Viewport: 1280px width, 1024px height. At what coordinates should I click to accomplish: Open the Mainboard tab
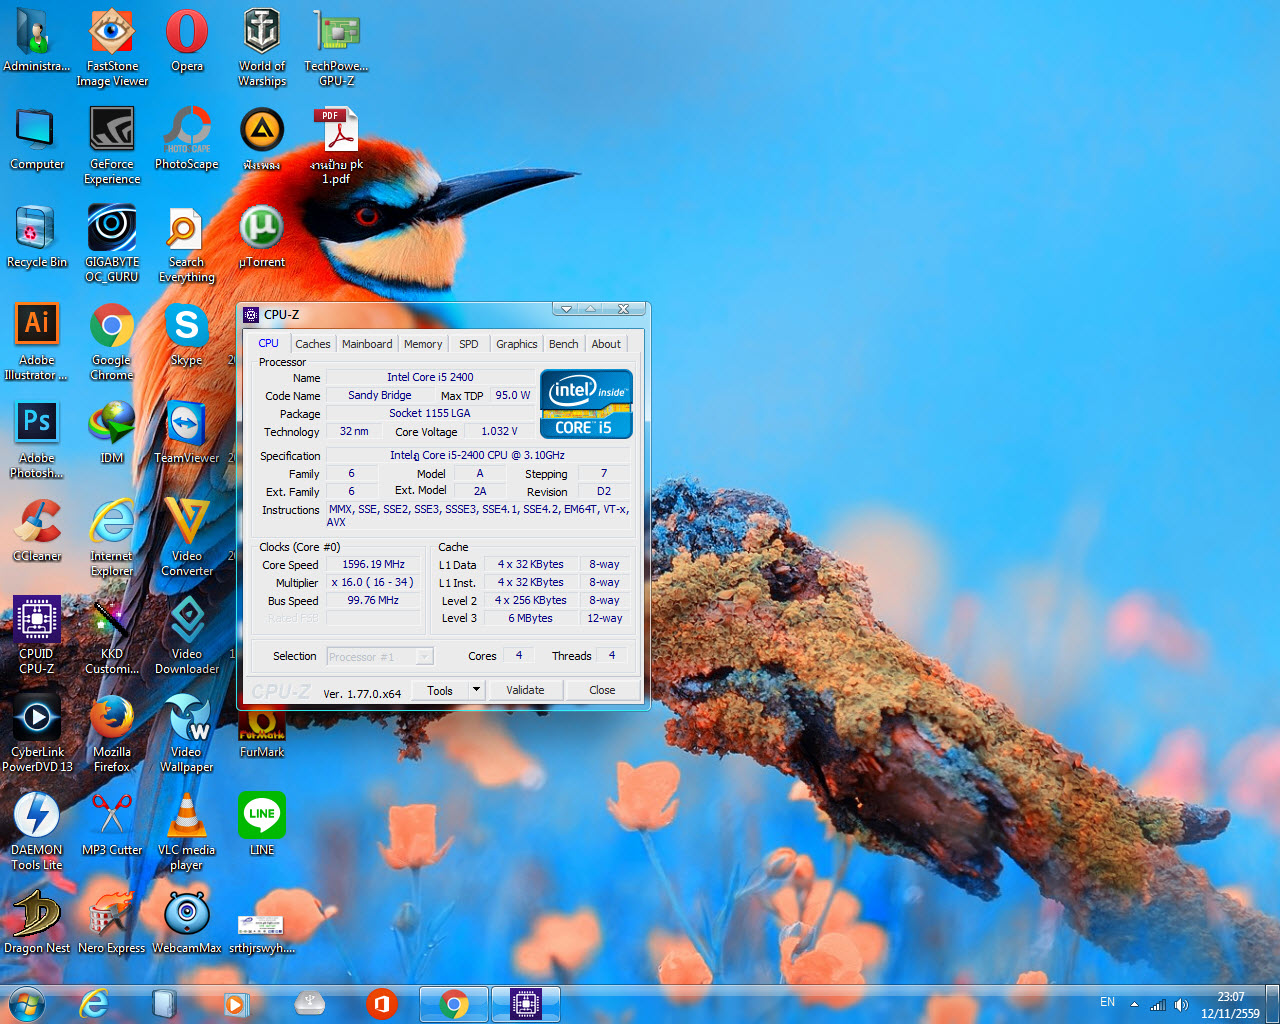point(367,344)
